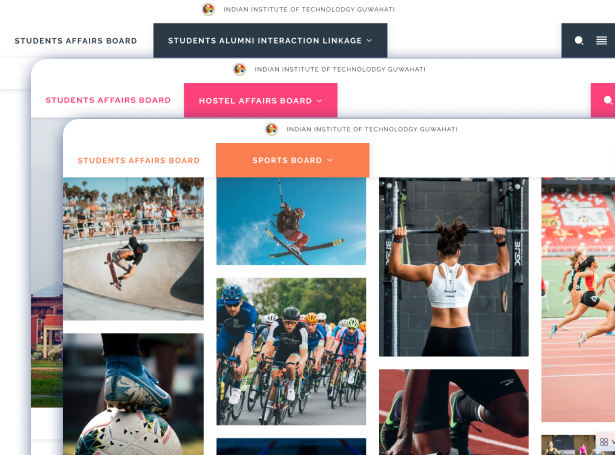Expand Students Alumni Interaction Linkage dropdown
The height and width of the screenshot is (455, 615).
pos(270,40)
